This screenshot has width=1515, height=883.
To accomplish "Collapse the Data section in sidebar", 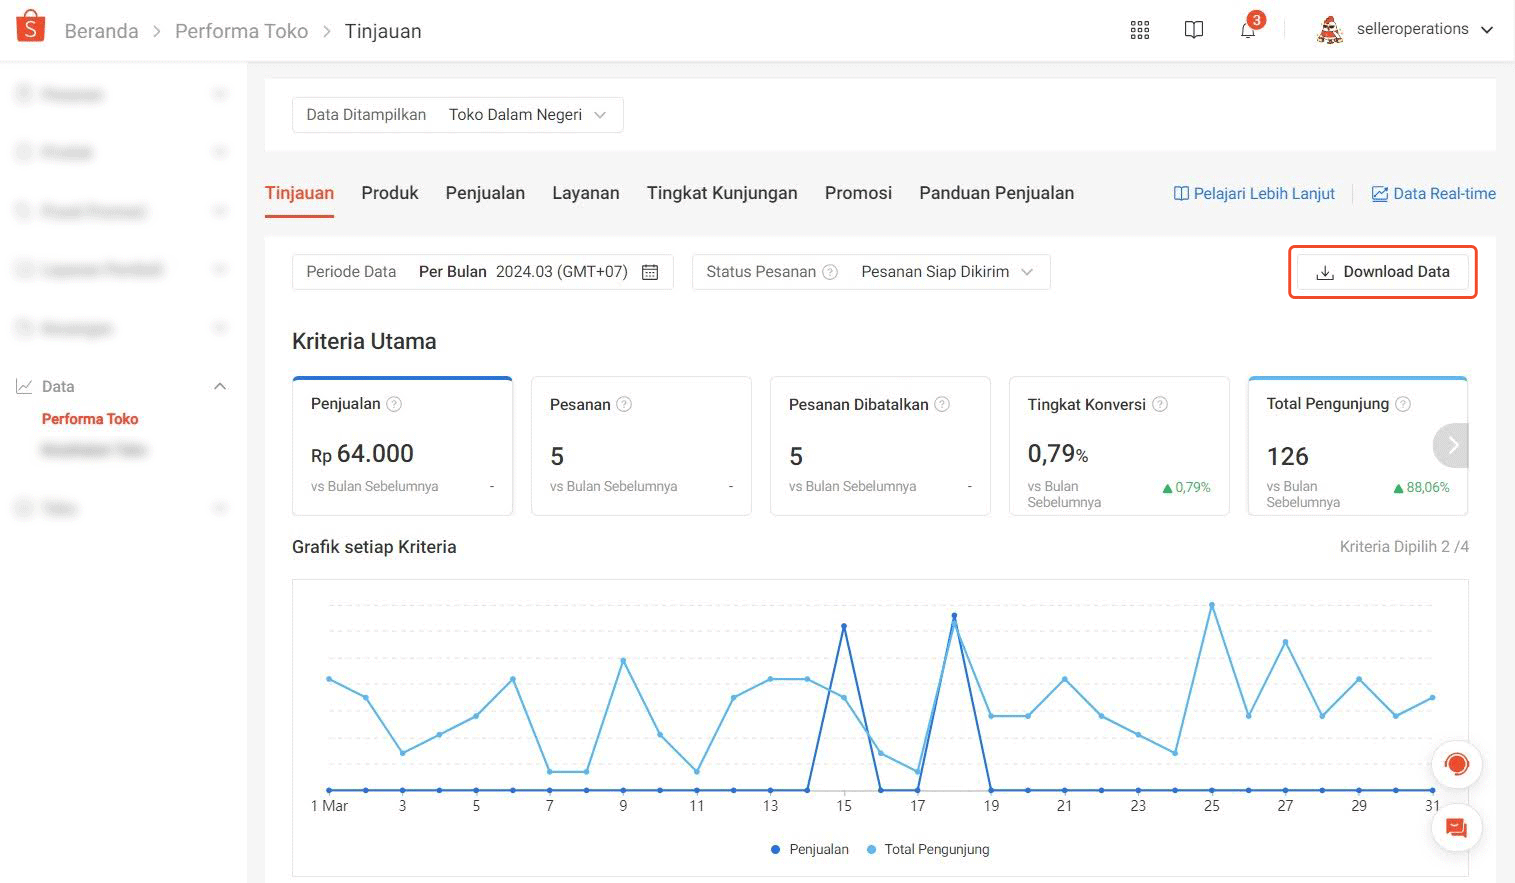I will click(x=220, y=386).
